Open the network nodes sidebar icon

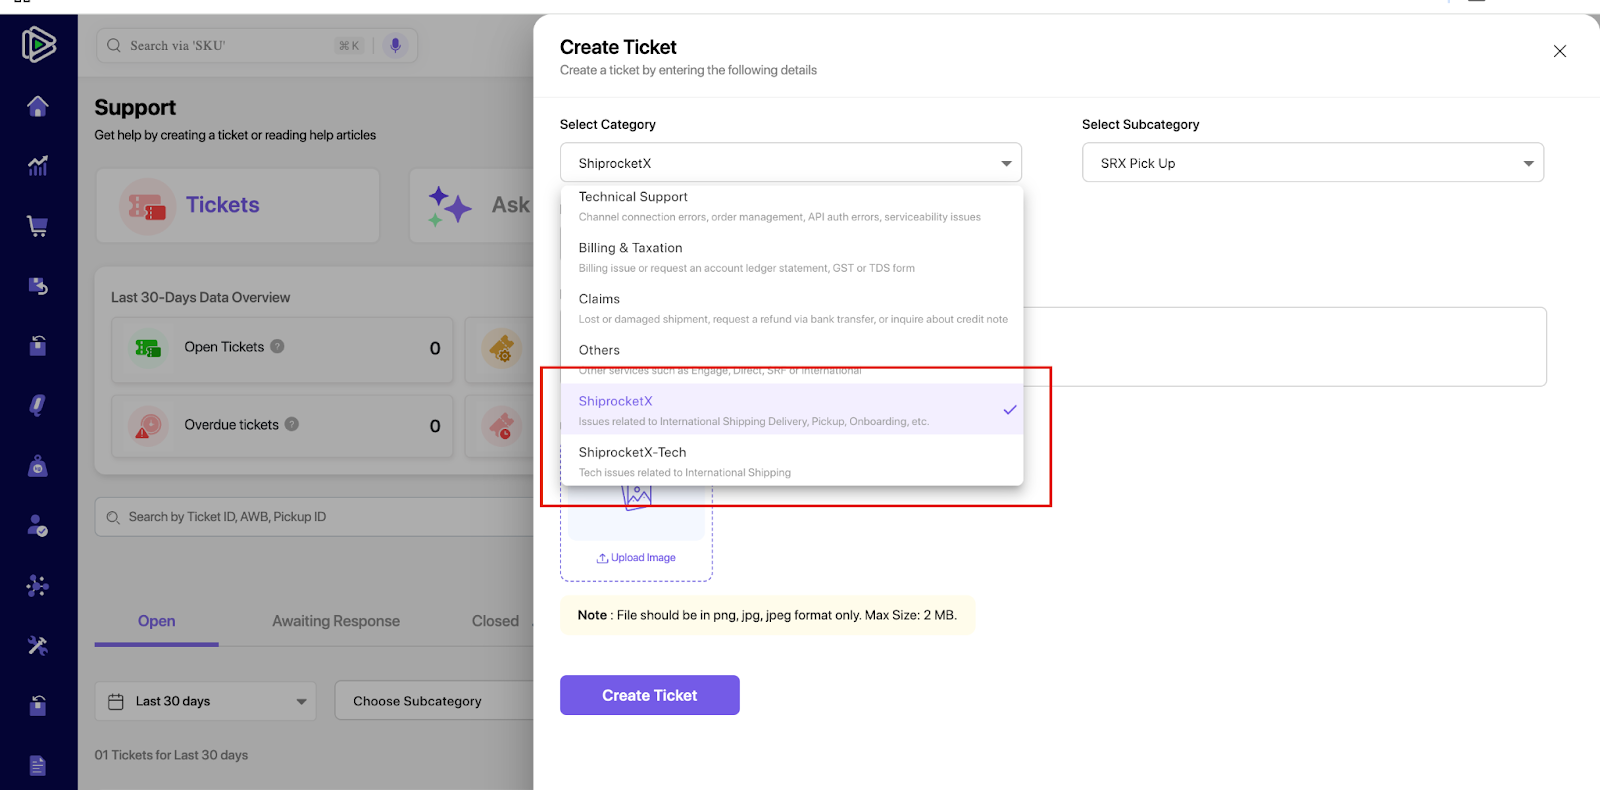point(38,586)
